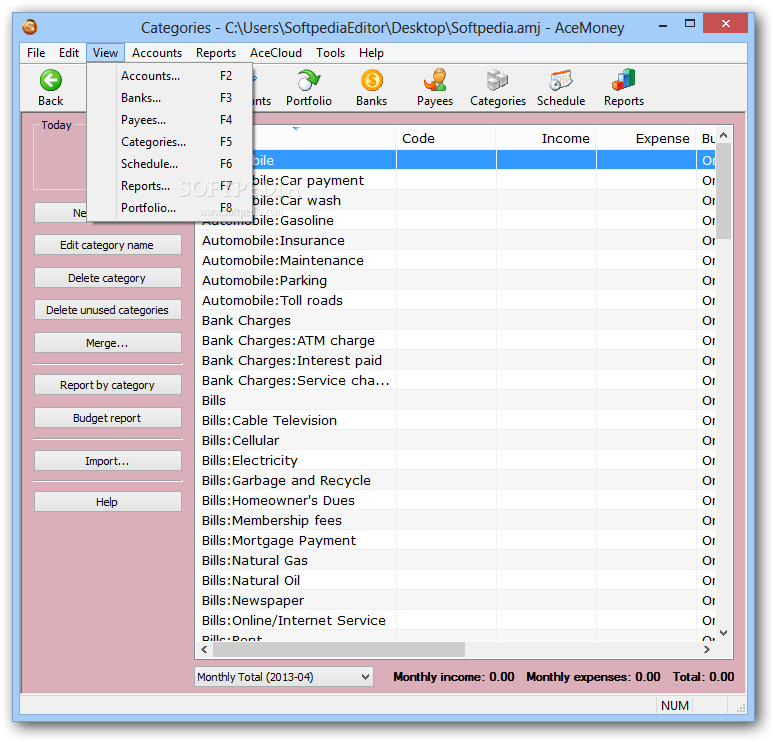Viewport: 775px width, 742px height.
Task: Select Bills:Cable Television row
Action: pyautogui.click(x=455, y=421)
